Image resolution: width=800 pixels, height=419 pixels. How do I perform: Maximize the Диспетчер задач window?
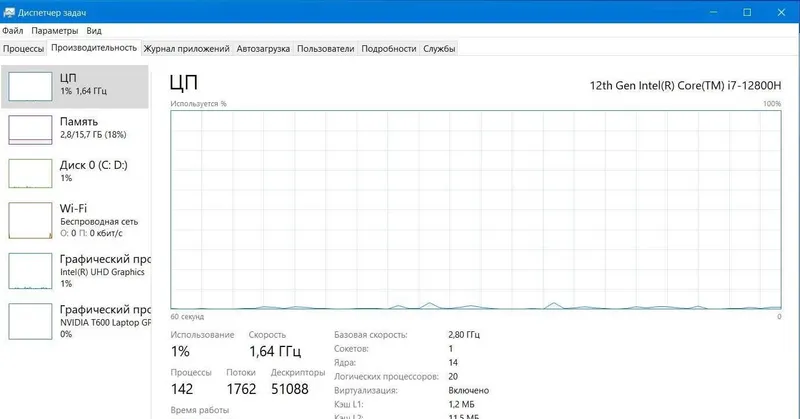(747, 12)
